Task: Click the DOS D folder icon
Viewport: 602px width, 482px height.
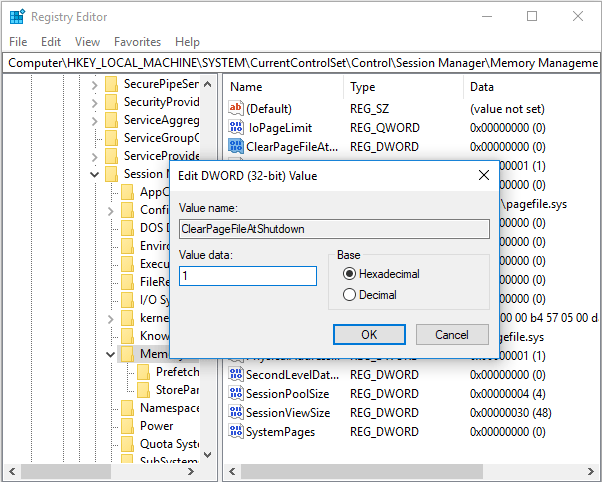Action: point(127,228)
